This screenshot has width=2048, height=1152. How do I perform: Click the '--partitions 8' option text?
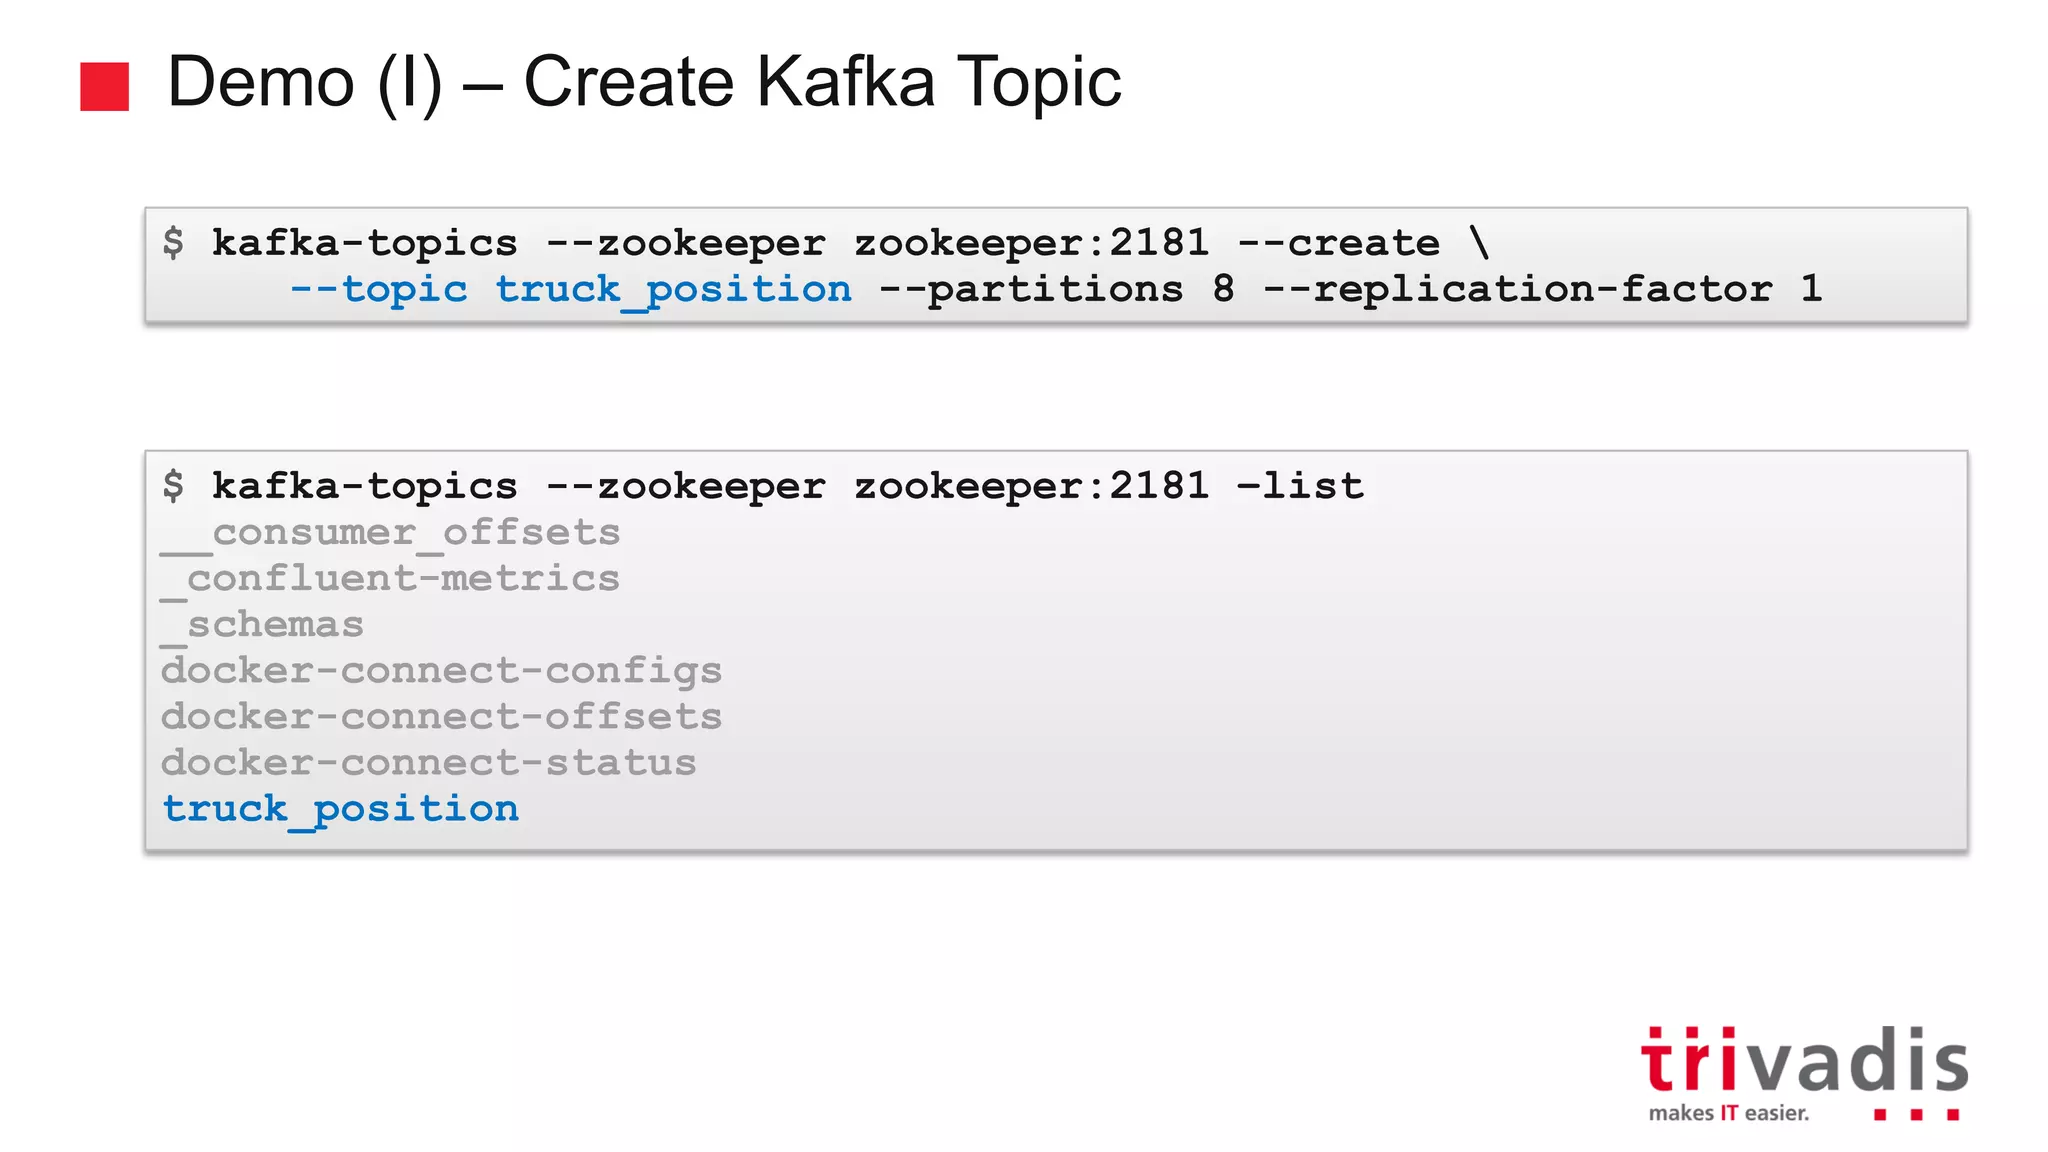1057,290
